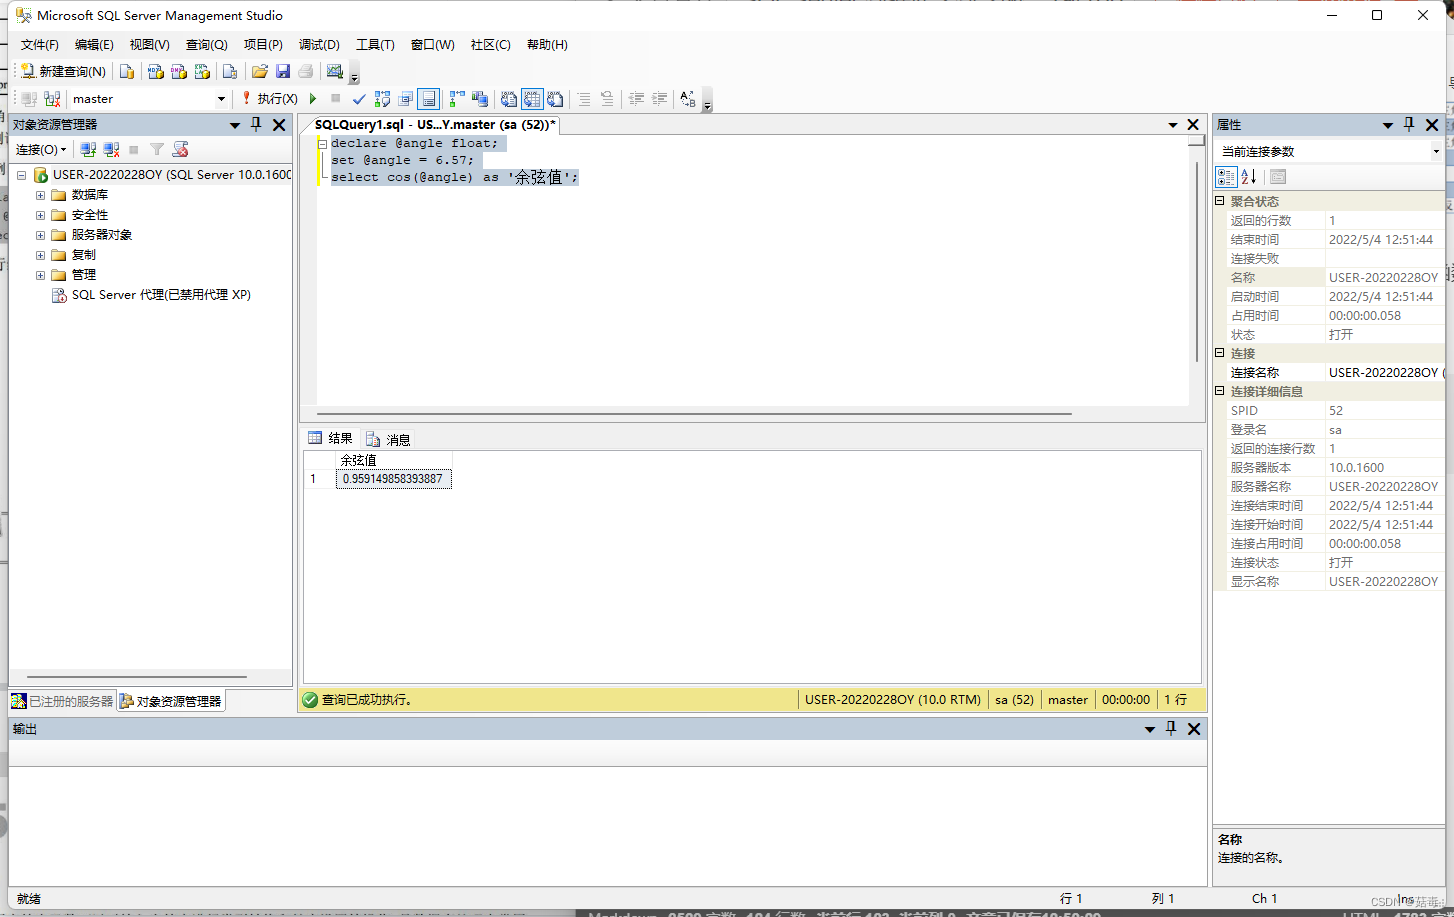Expand the 复制 folder node
The image size is (1454, 917).
(40, 255)
